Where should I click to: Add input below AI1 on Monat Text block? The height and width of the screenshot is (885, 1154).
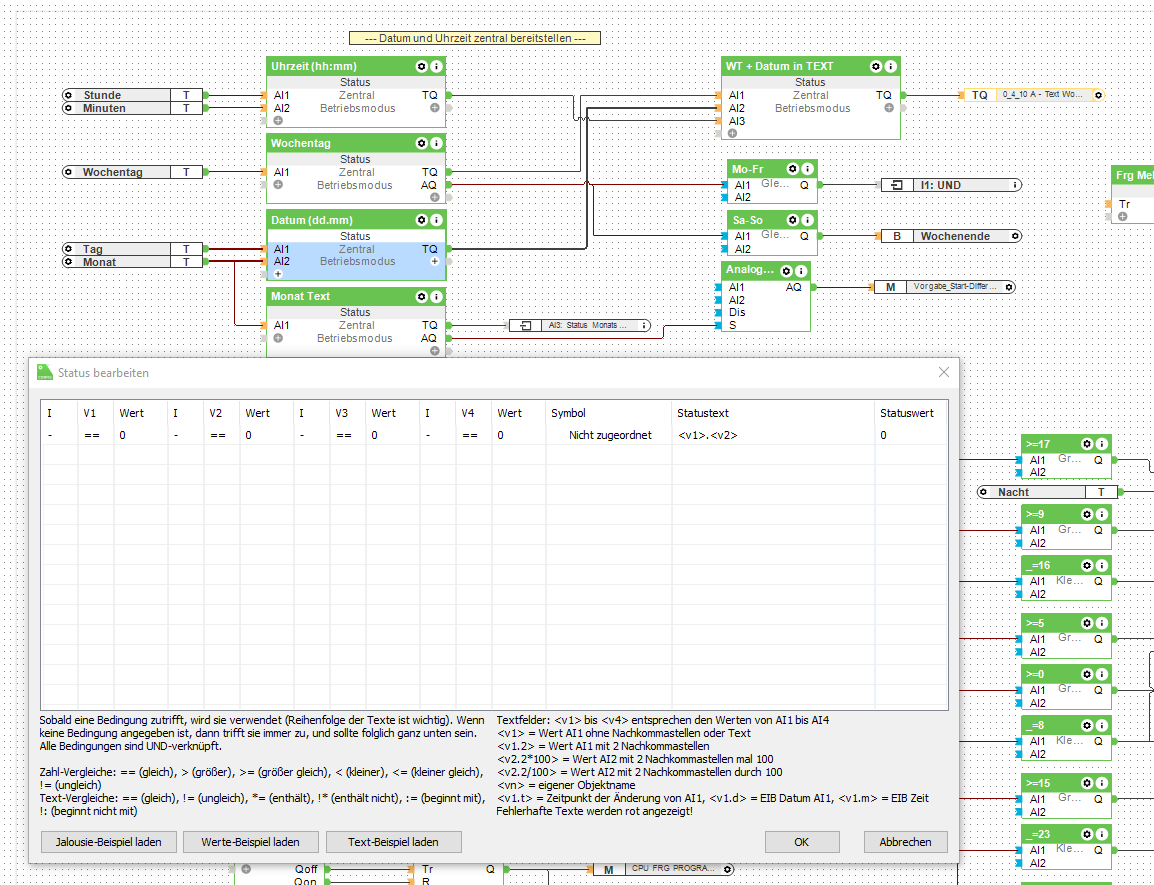tap(278, 338)
